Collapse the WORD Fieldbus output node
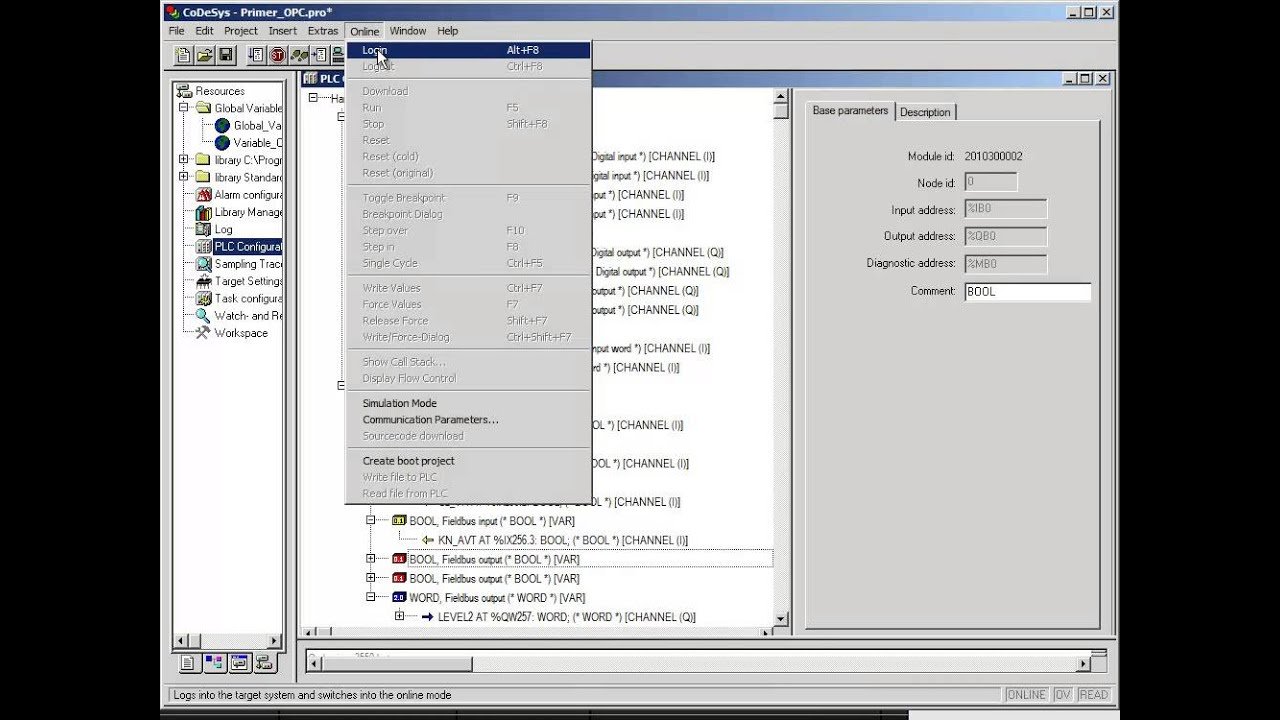This screenshot has width=1280, height=720. (371, 598)
